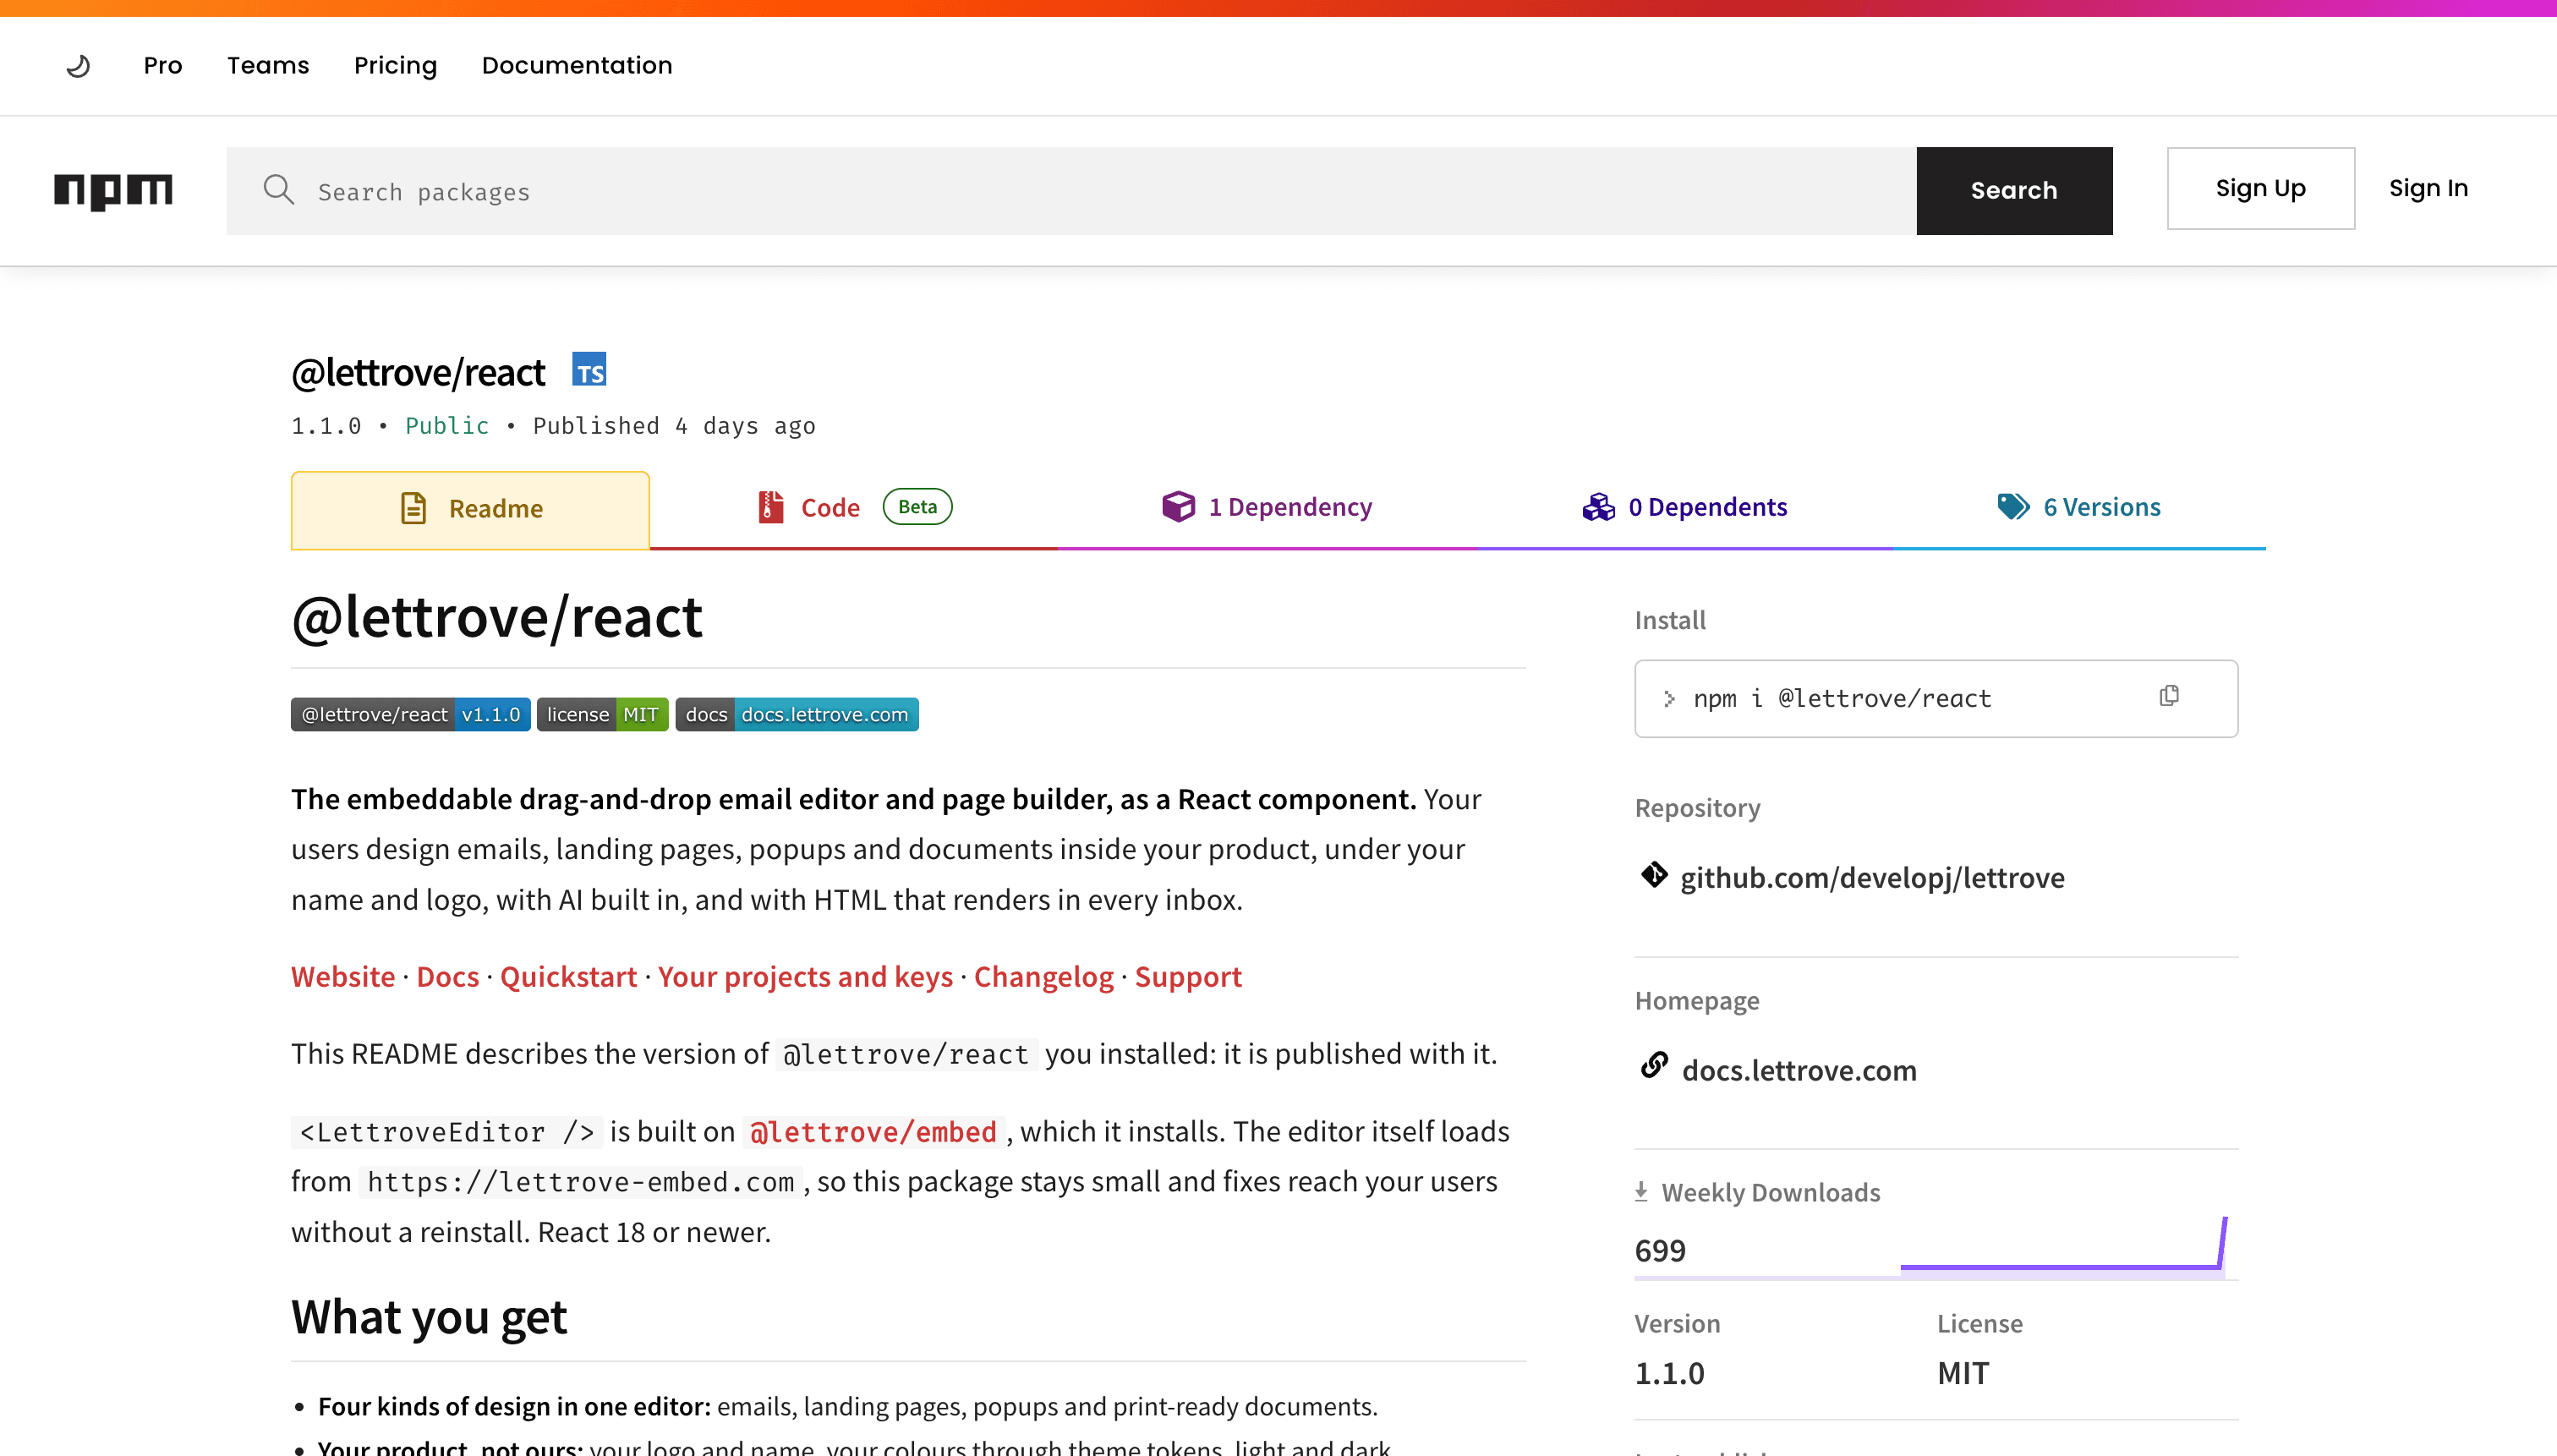Image resolution: width=2557 pixels, height=1456 pixels.
Task: Click the MIT value under License
Action: [x=1963, y=1373]
